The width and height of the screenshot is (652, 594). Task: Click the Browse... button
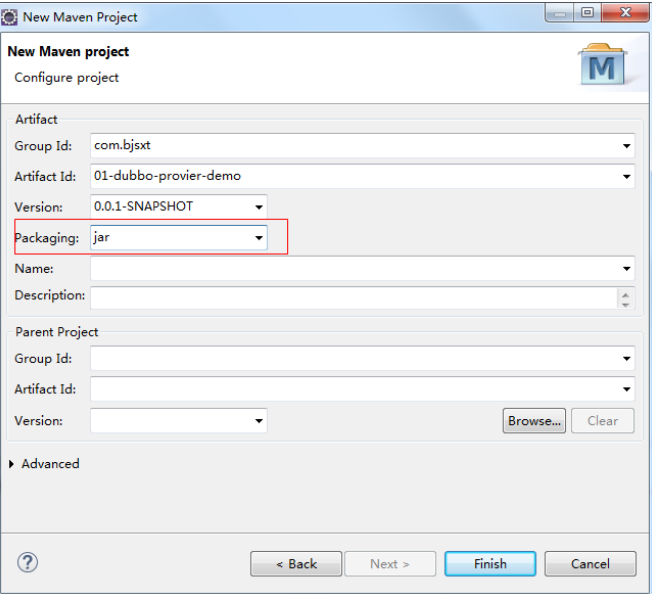(x=534, y=421)
